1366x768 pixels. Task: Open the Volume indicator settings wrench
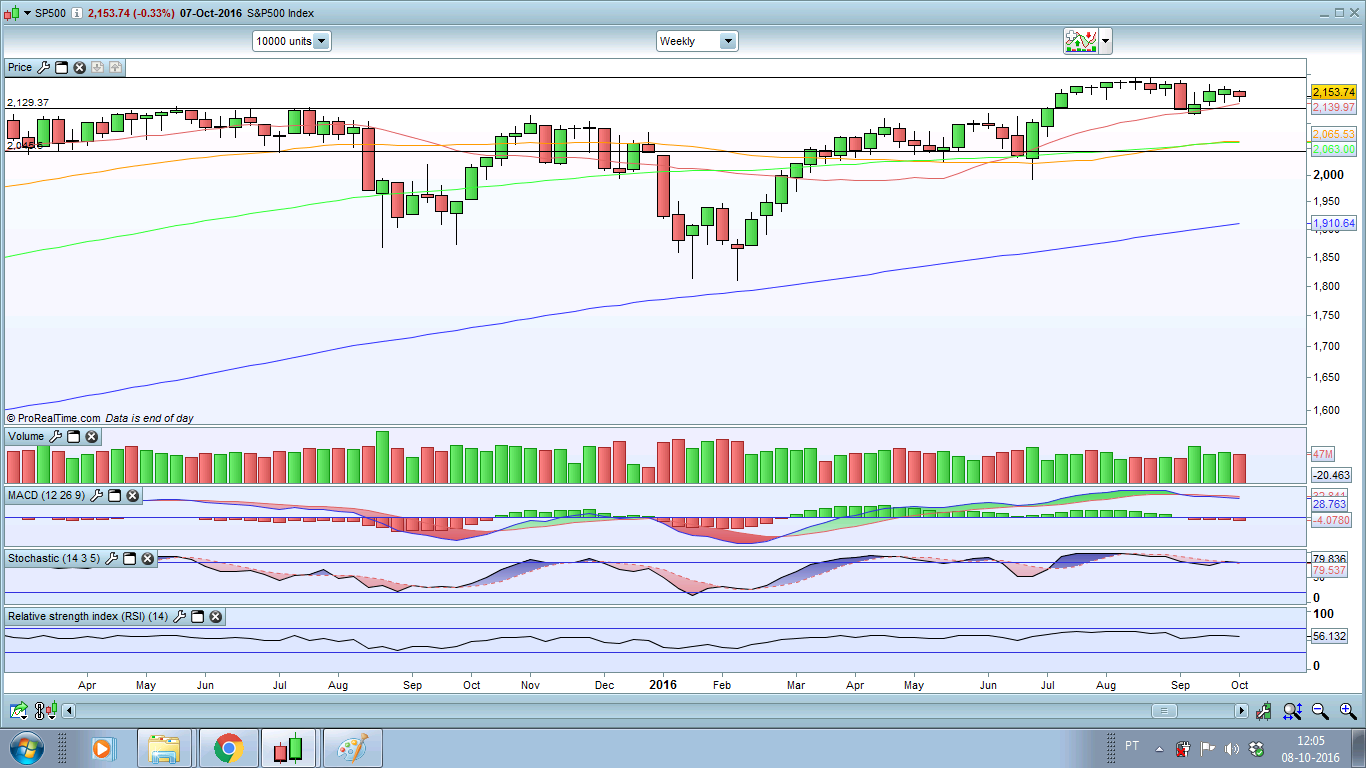point(55,436)
